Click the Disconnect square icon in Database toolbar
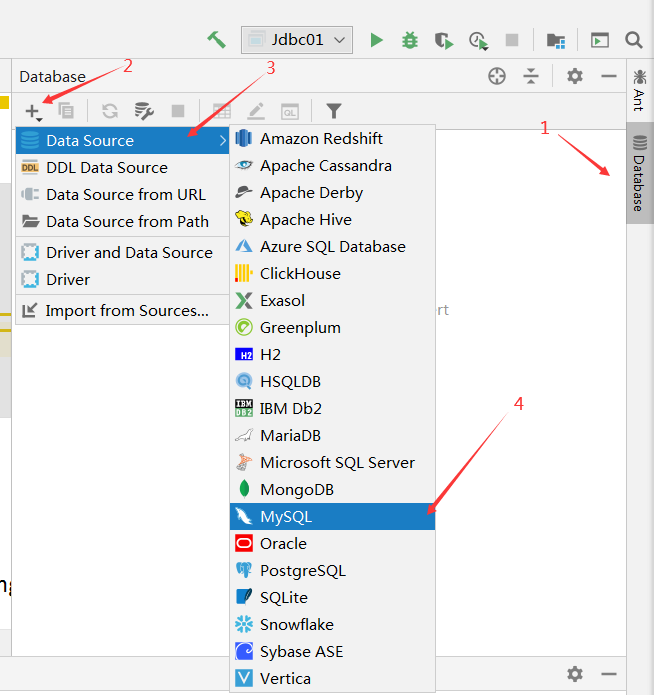The width and height of the screenshot is (654, 695). click(178, 111)
